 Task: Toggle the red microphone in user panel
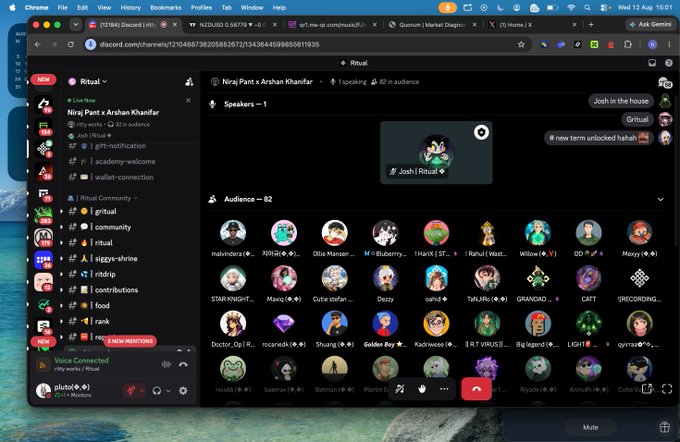[131, 390]
